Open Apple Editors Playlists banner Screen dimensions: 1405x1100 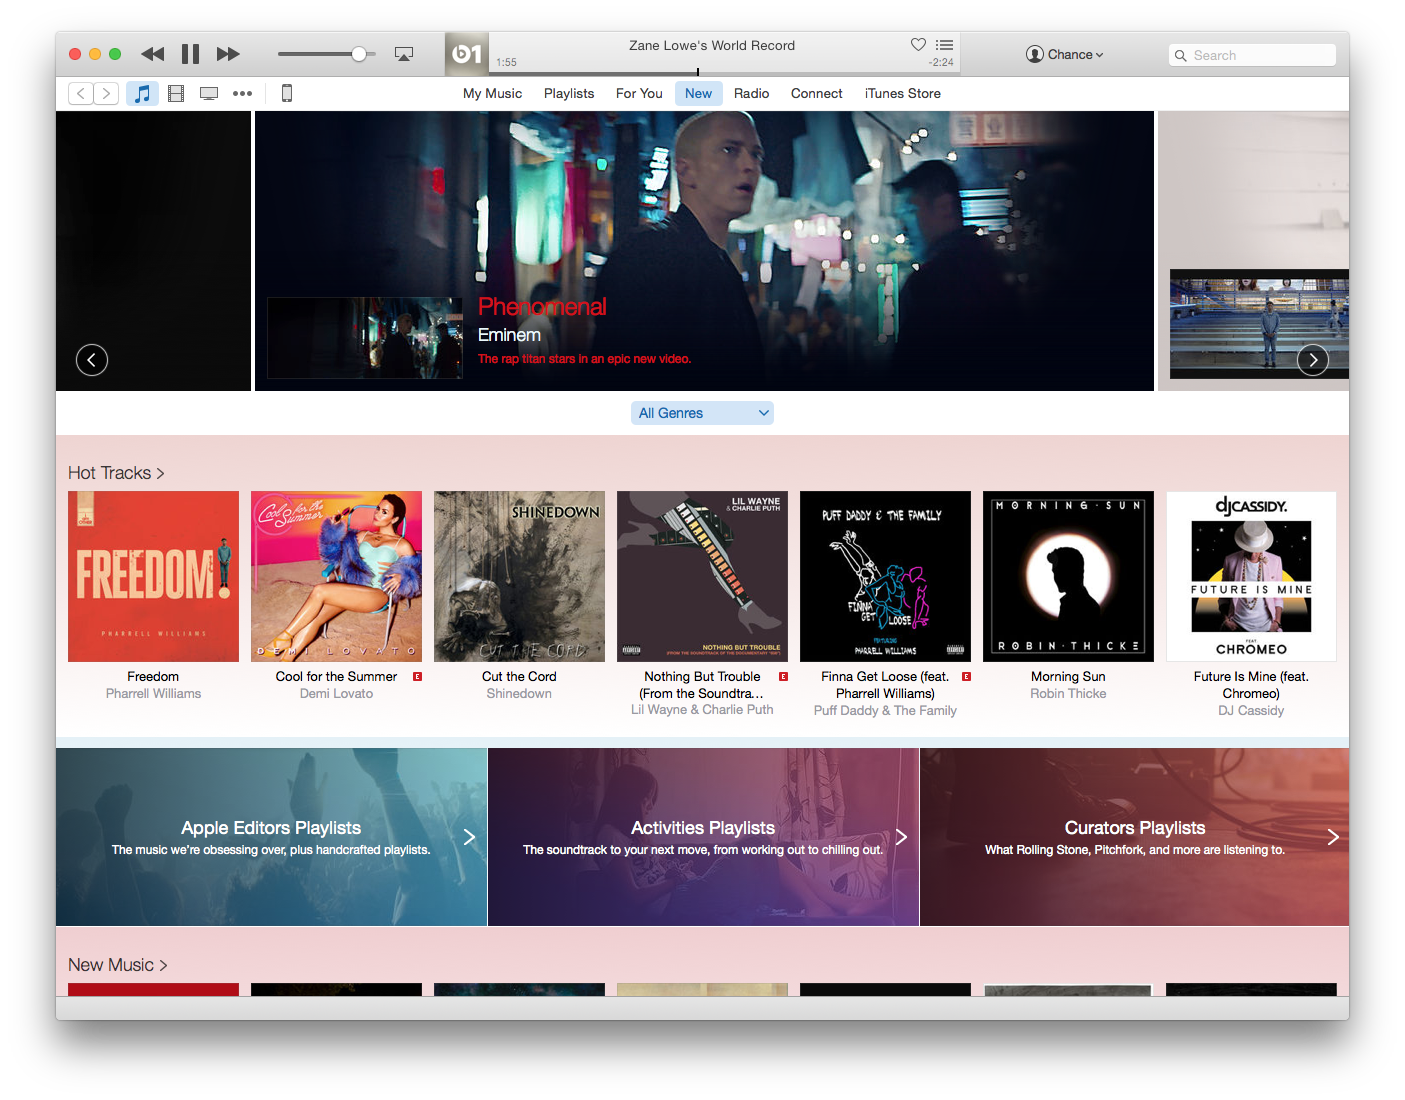(271, 837)
